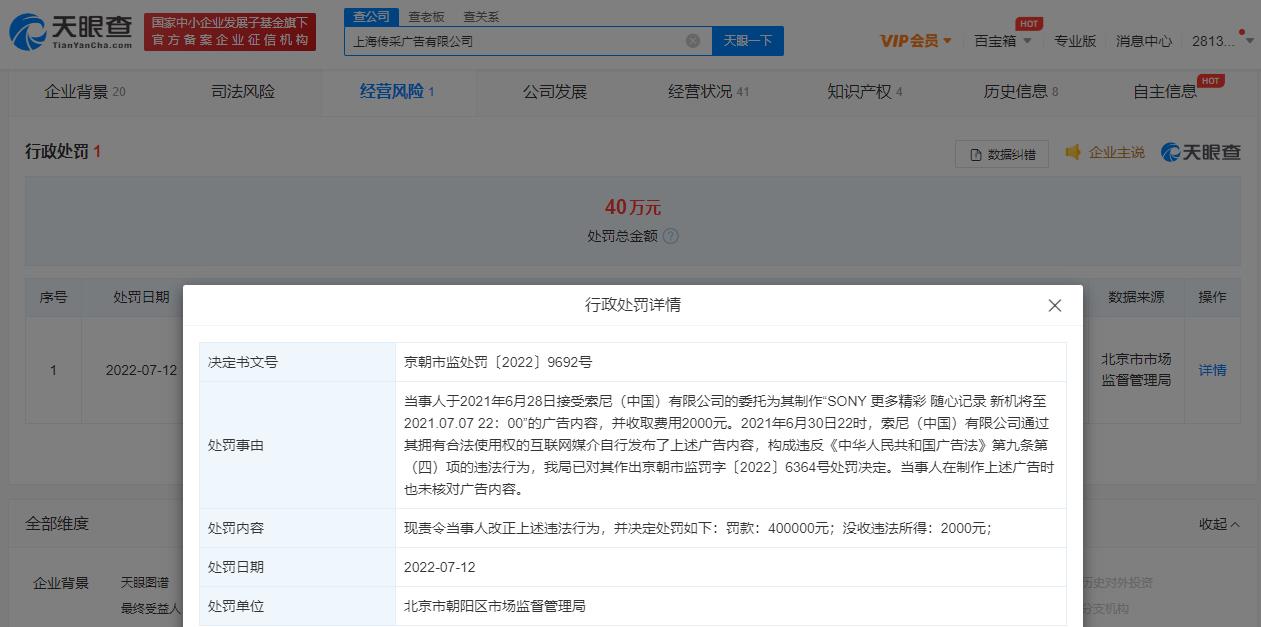Switch to 经营风险 tab

click(397, 92)
